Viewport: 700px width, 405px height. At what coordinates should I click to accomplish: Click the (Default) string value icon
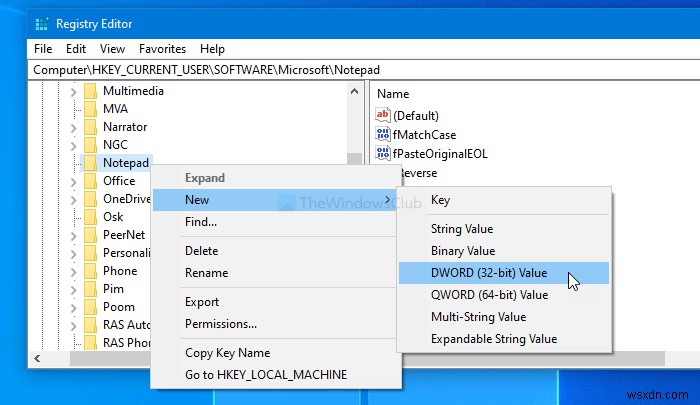click(x=383, y=115)
